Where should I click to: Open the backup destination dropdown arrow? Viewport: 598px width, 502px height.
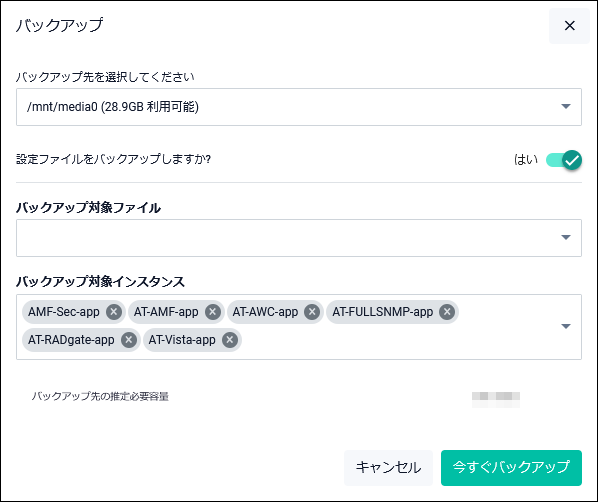pyautogui.click(x=566, y=106)
